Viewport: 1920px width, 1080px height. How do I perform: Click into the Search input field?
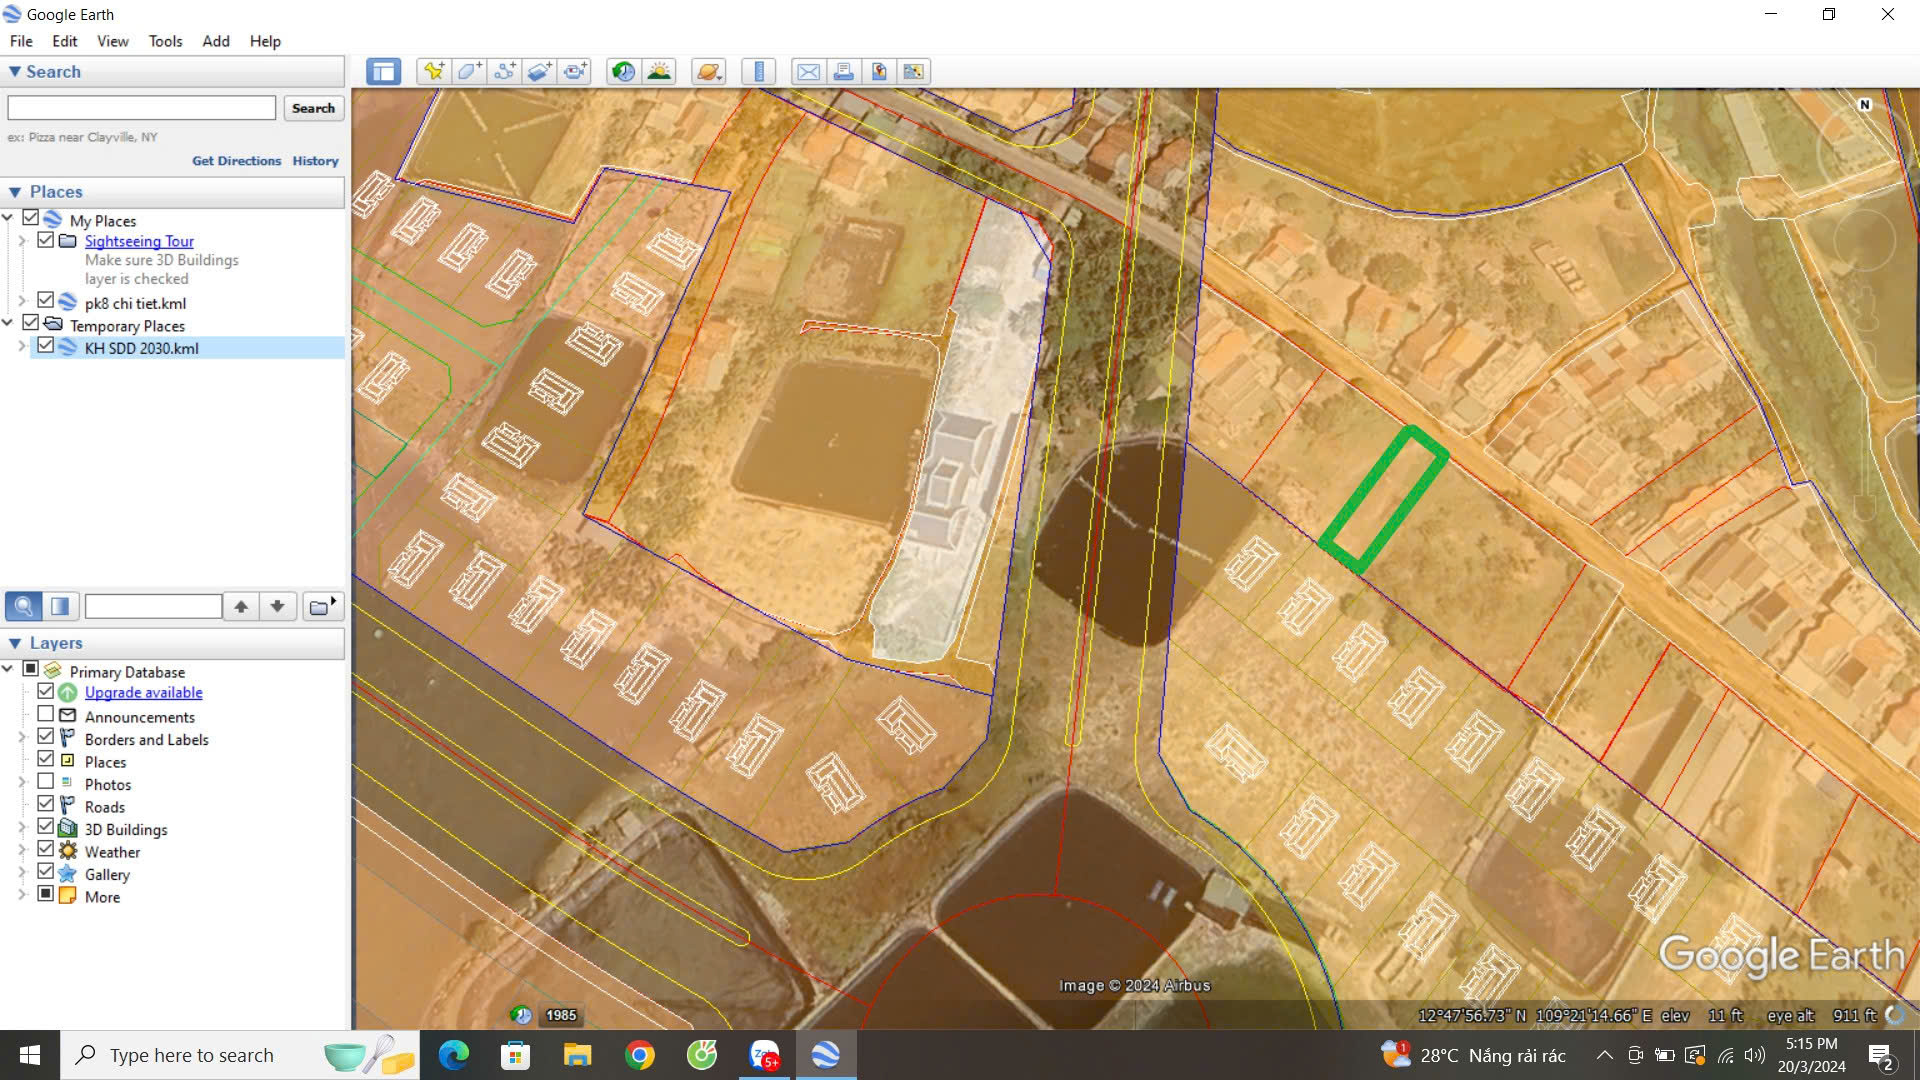pyautogui.click(x=142, y=108)
